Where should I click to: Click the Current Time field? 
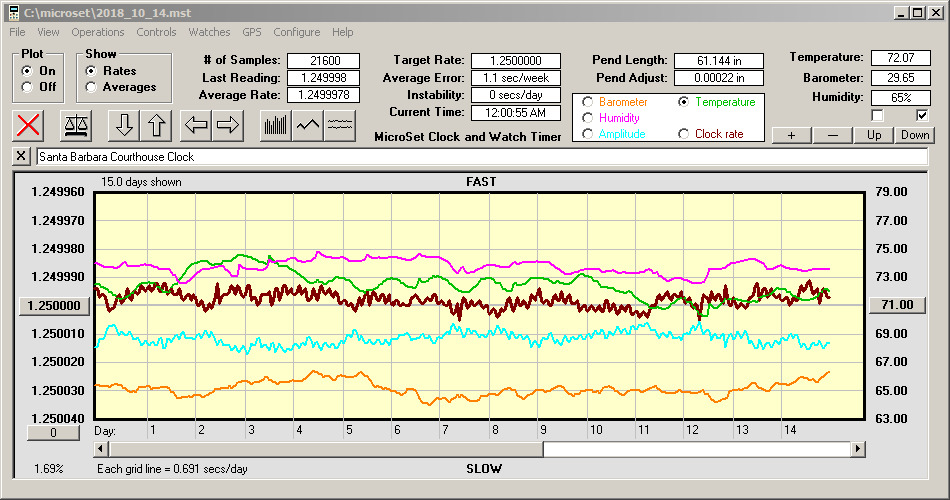click(516, 113)
